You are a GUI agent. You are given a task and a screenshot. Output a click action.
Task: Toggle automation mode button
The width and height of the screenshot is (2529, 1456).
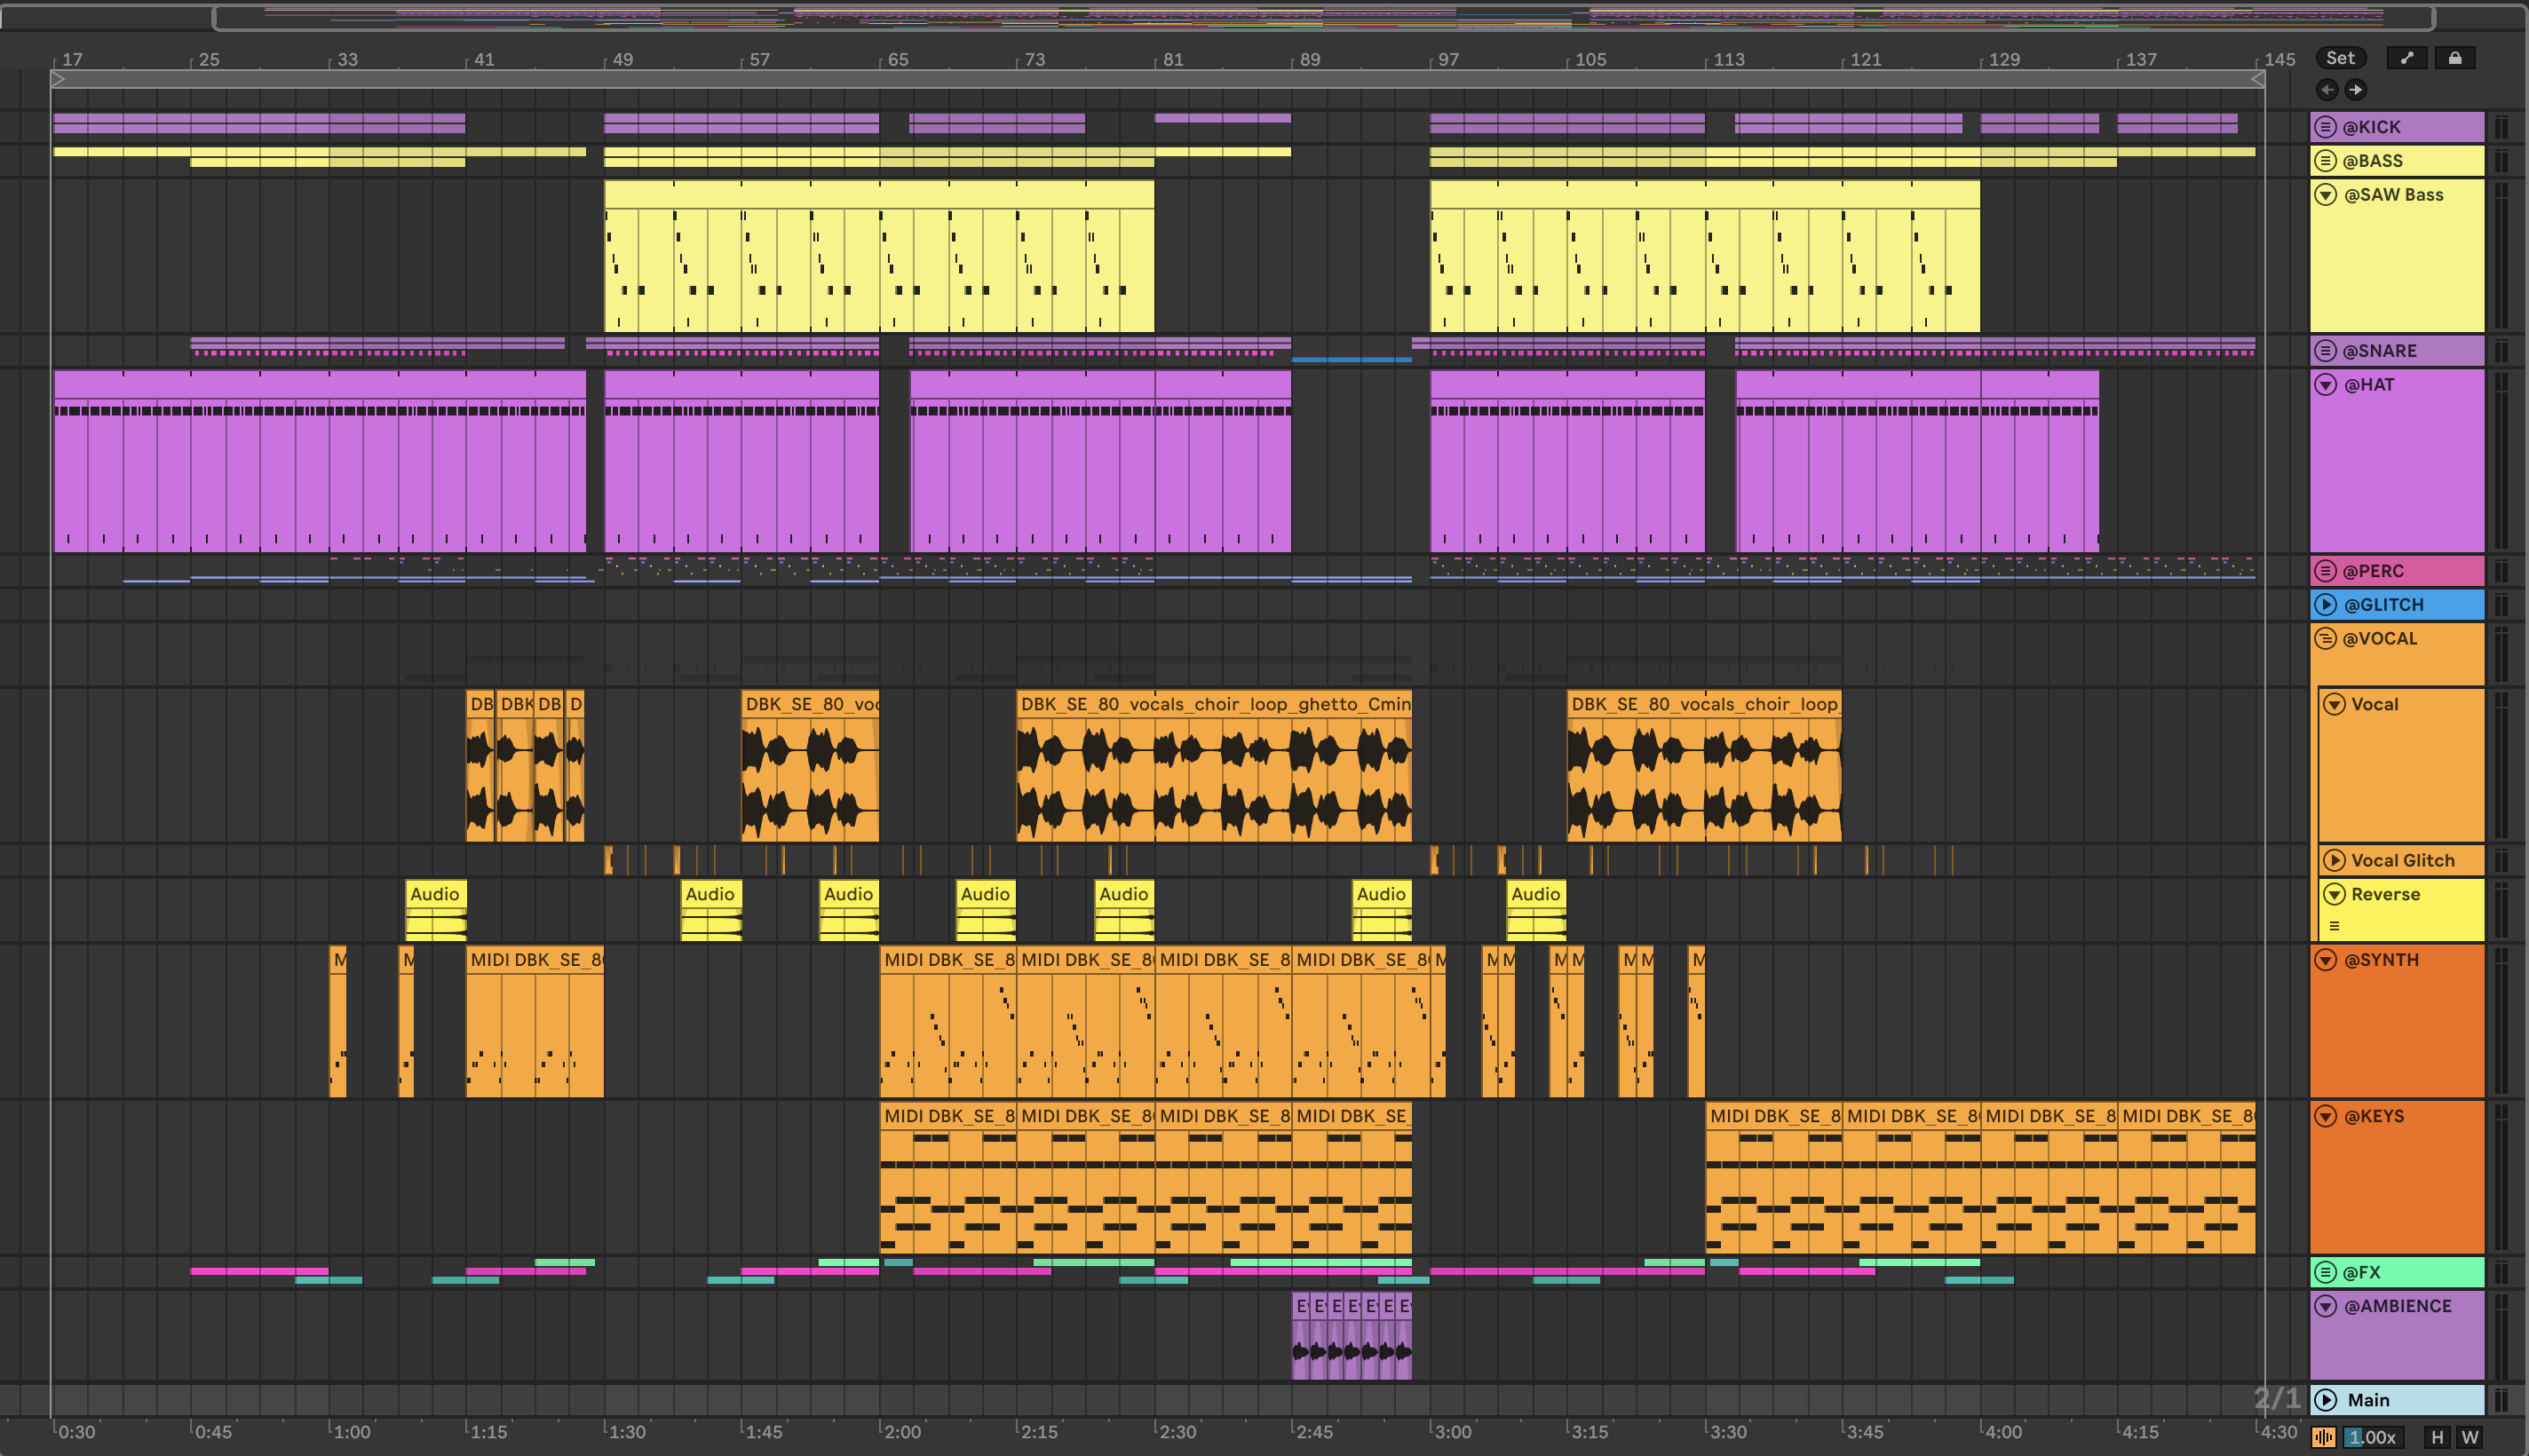click(x=2407, y=58)
